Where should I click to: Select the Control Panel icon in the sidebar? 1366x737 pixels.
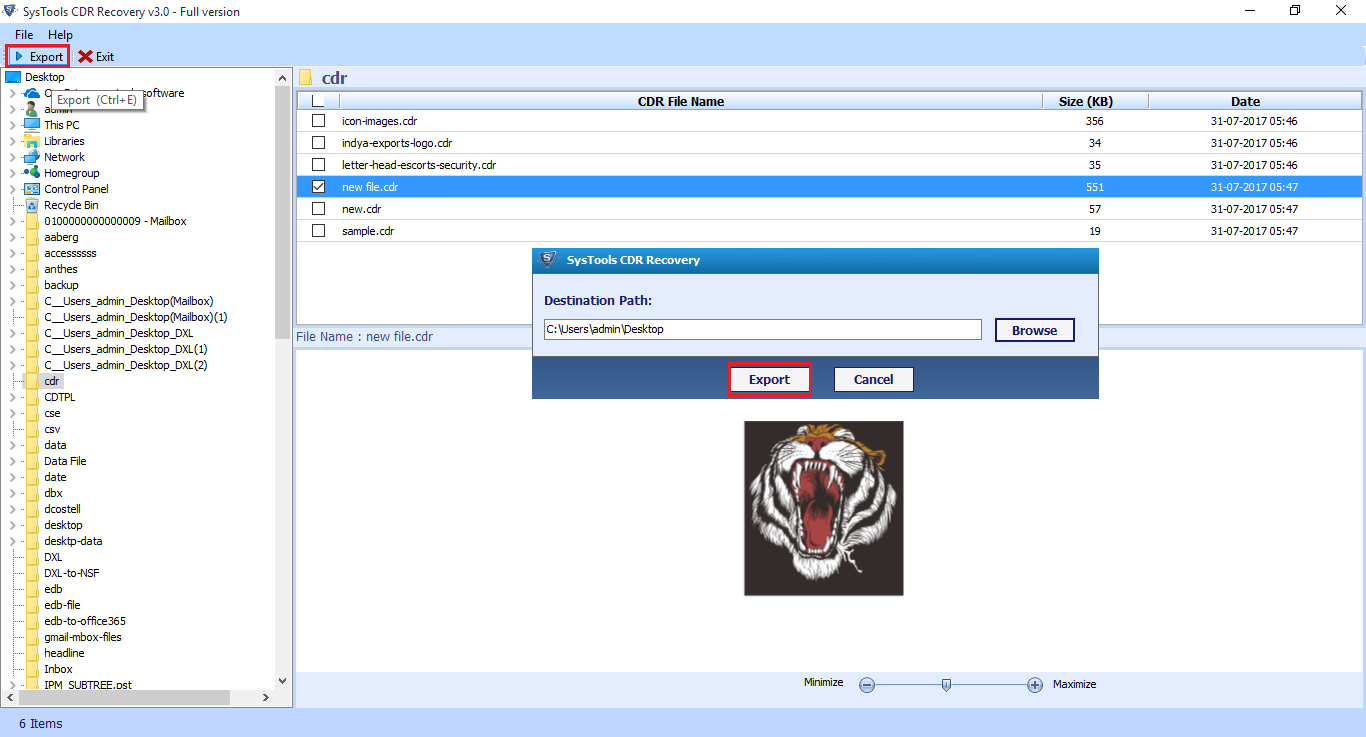click(x=30, y=189)
